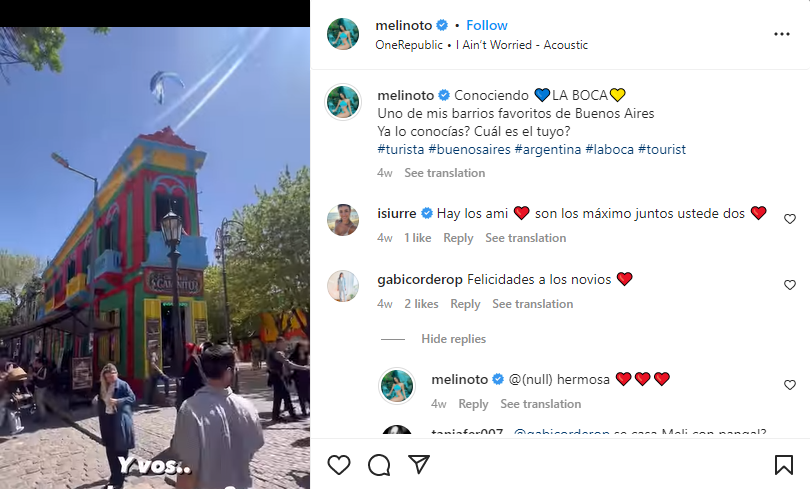Image resolution: width=810 pixels, height=489 pixels.
Task: Open melinoto's profile picture in header
Action: [x=343, y=34]
